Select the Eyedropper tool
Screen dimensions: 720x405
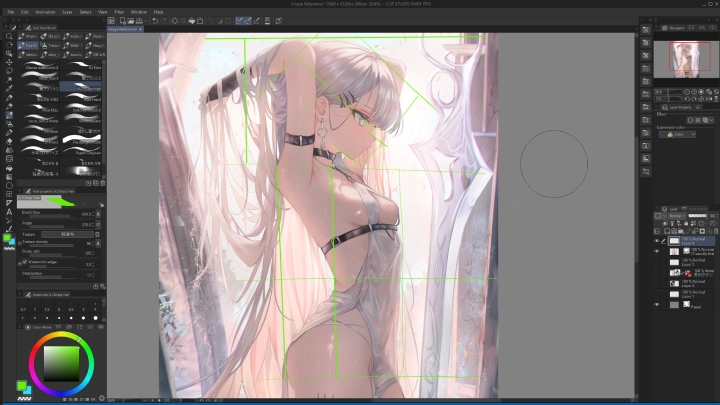coord(9,89)
